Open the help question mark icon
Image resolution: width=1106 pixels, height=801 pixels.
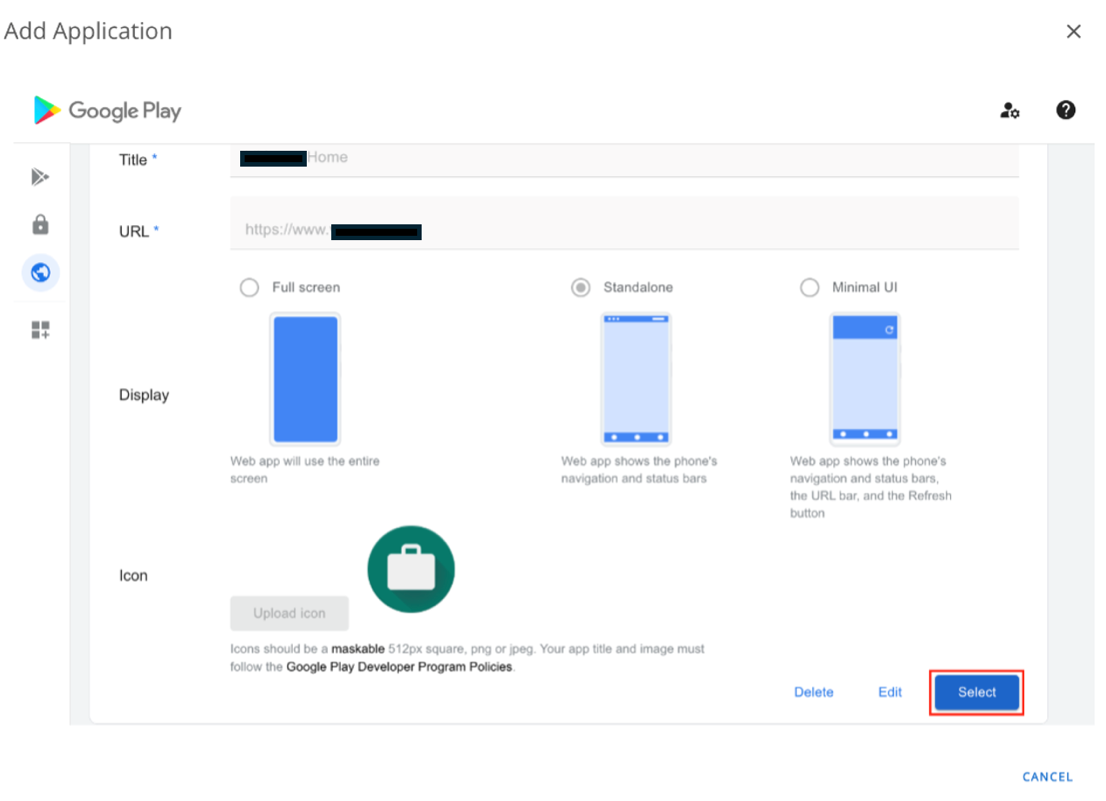[1065, 110]
